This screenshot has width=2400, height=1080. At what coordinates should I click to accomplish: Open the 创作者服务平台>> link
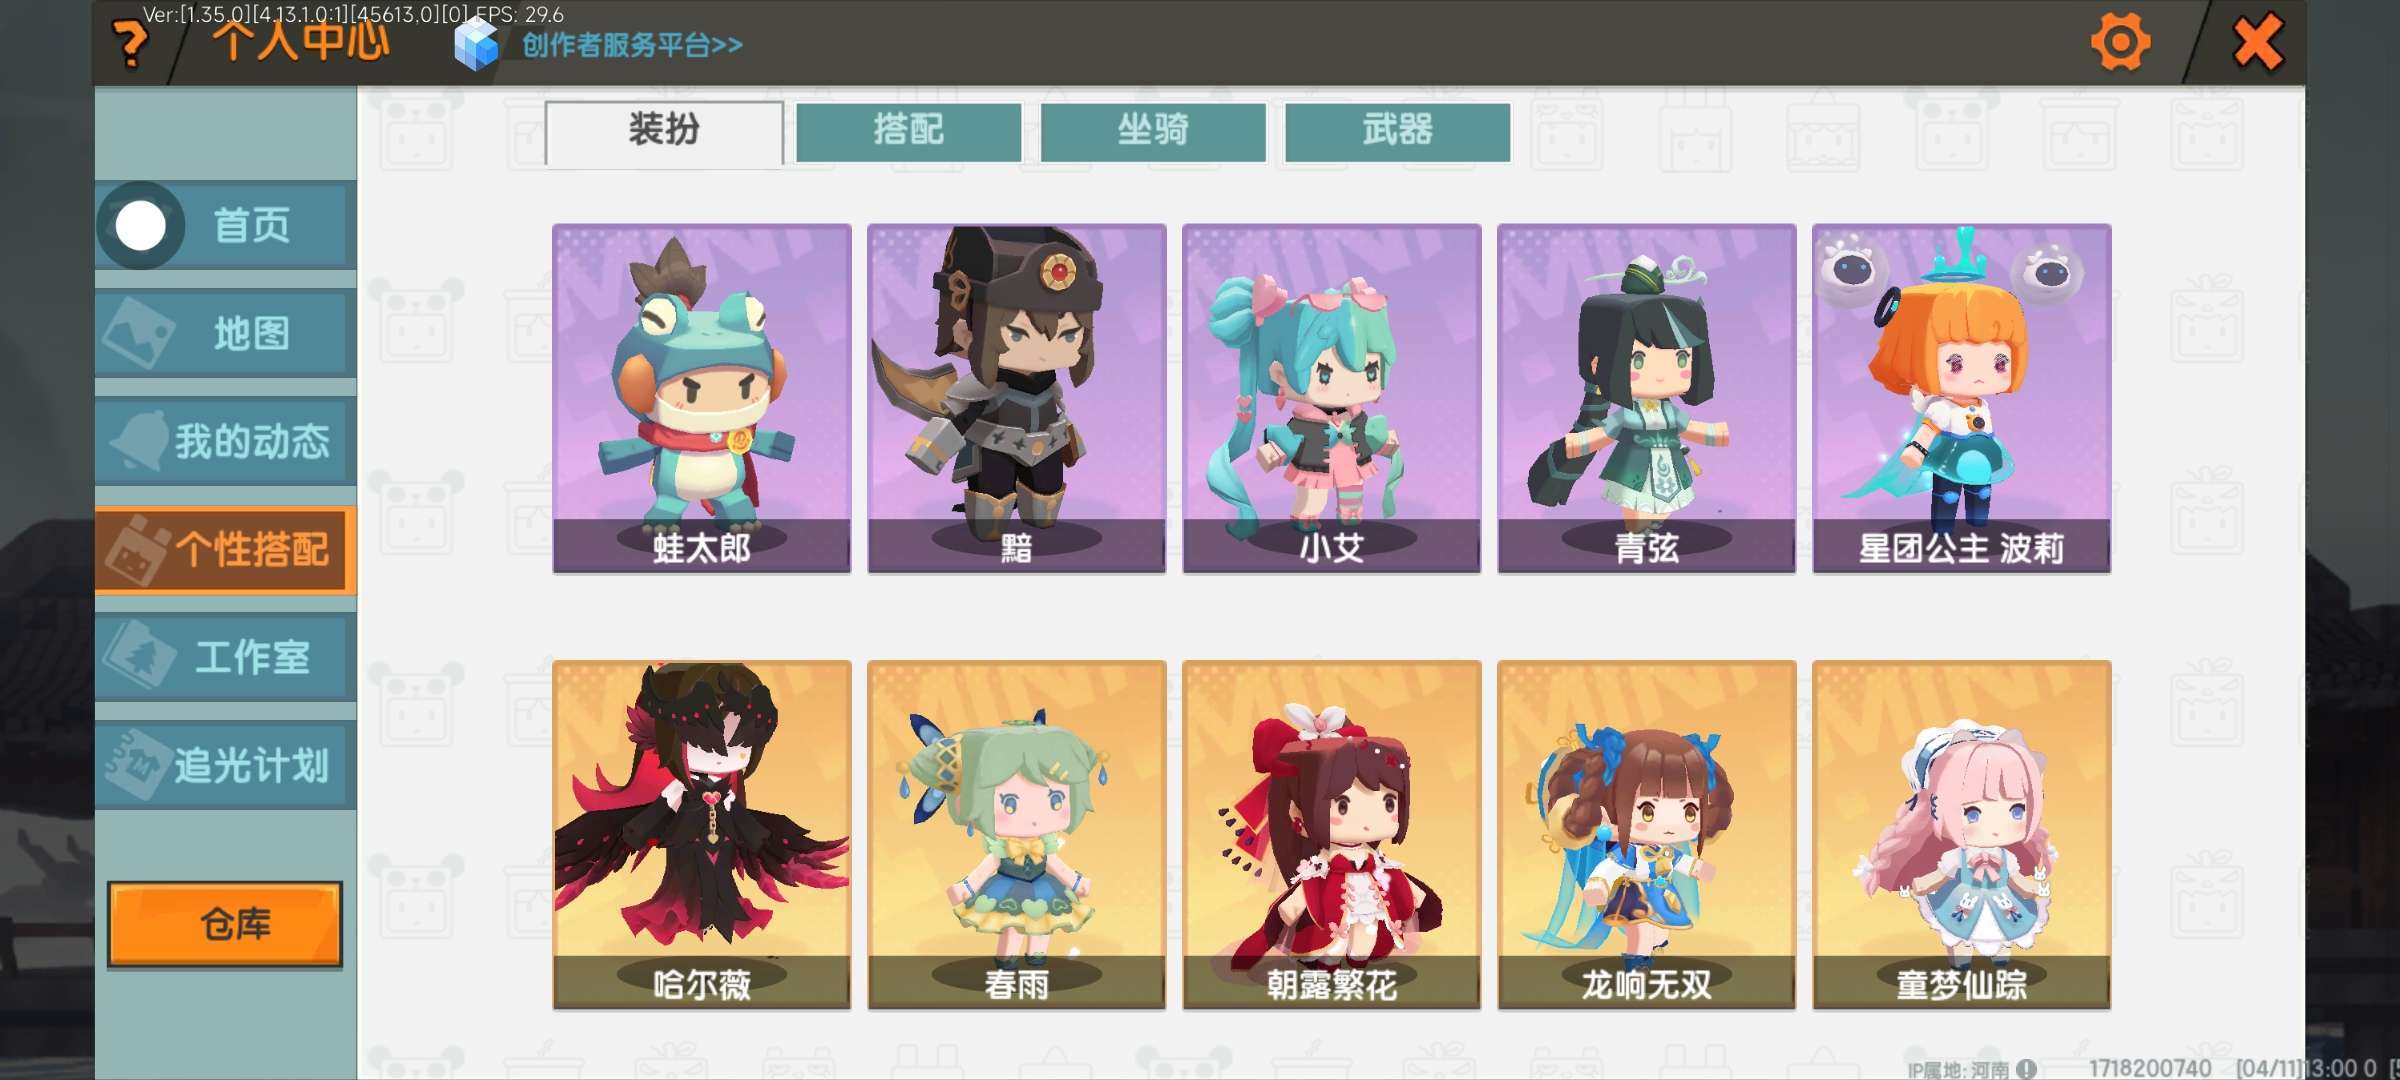(x=633, y=45)
